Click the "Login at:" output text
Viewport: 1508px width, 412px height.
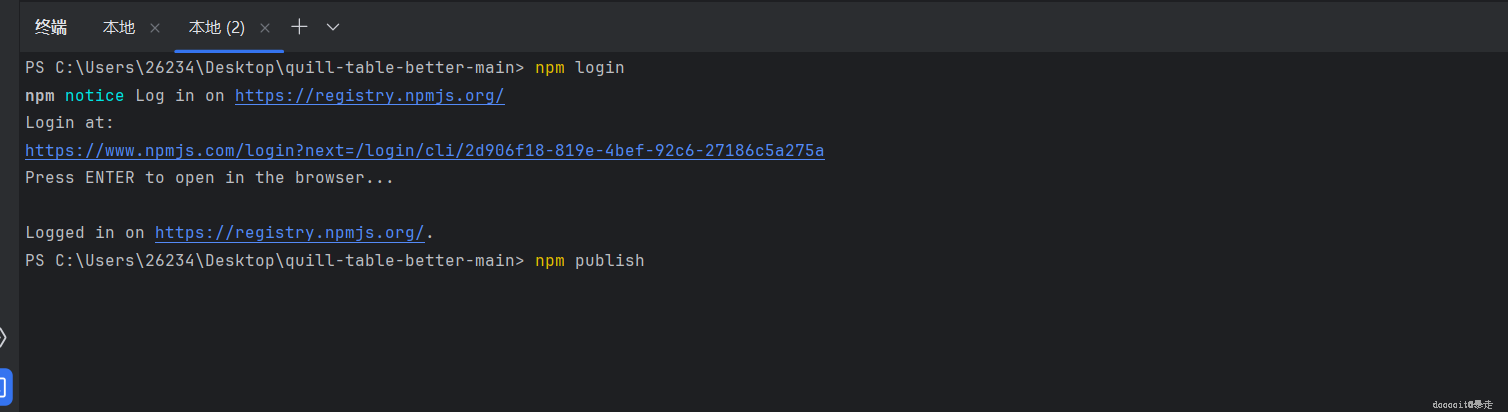point(70,123)
